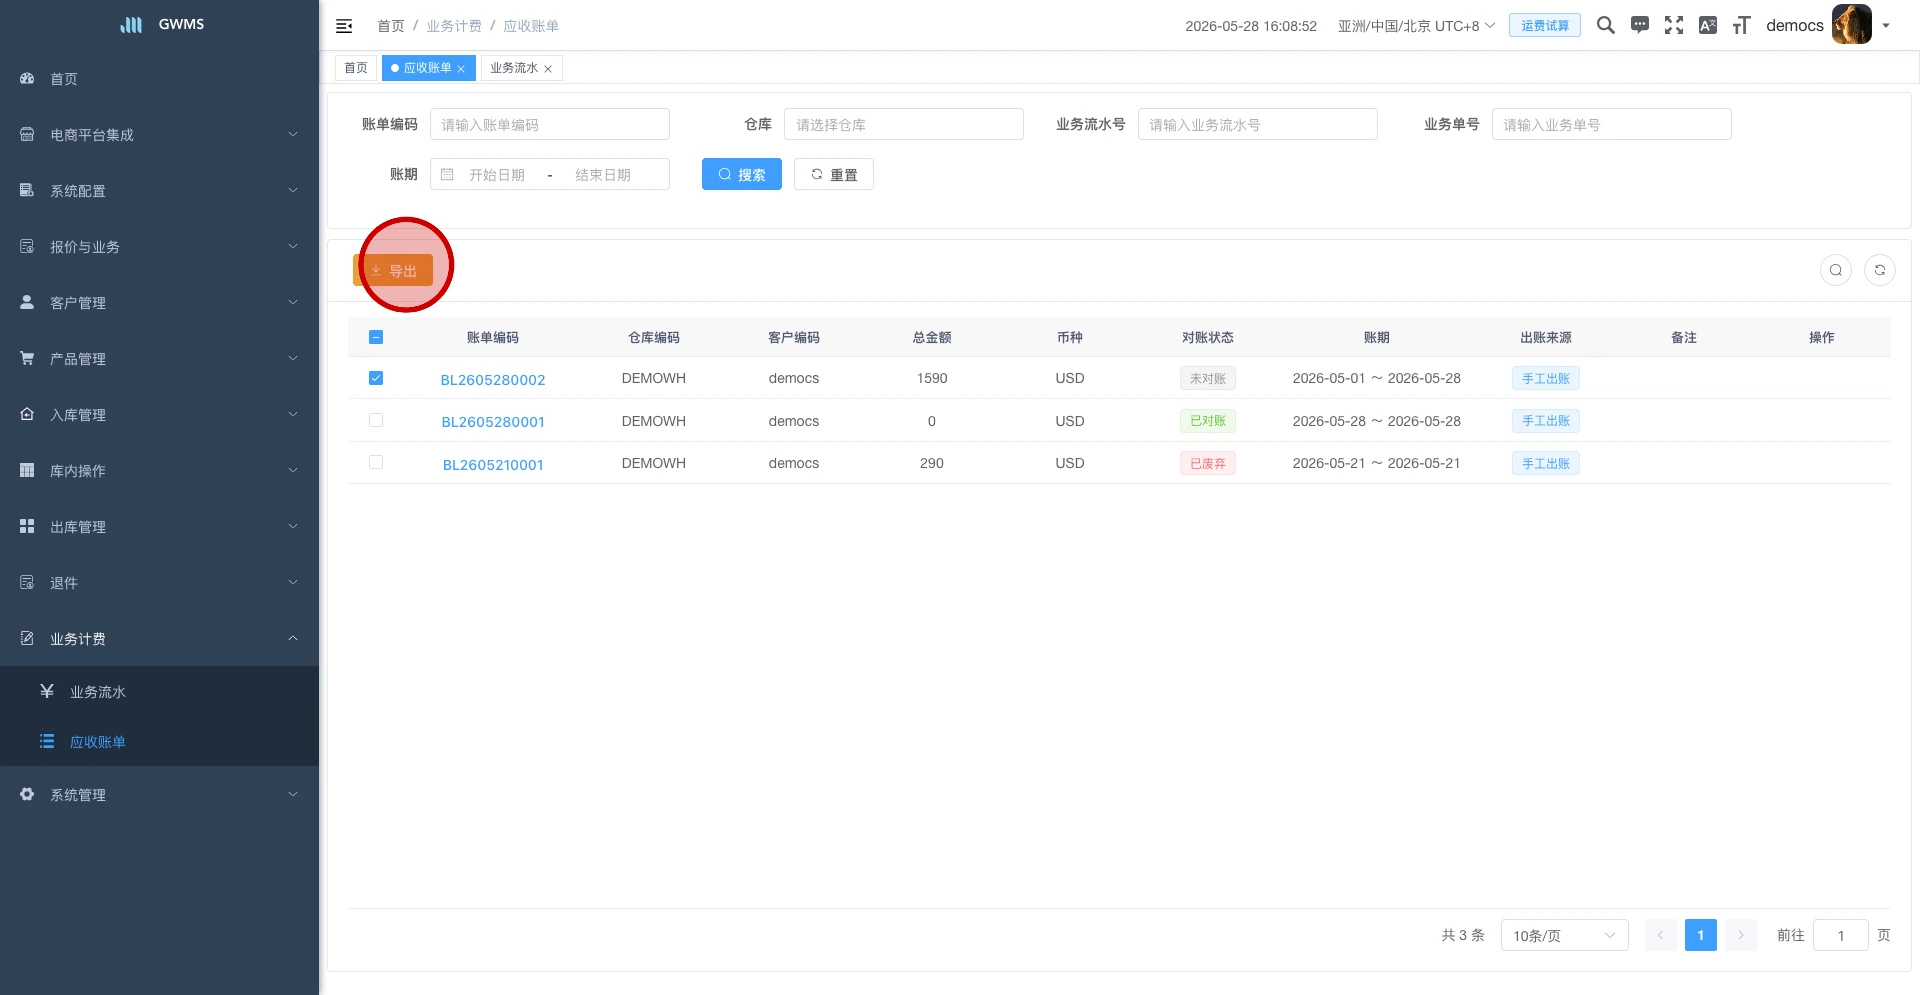Expand the 报价与业务 menu chevron

(293, 246)
